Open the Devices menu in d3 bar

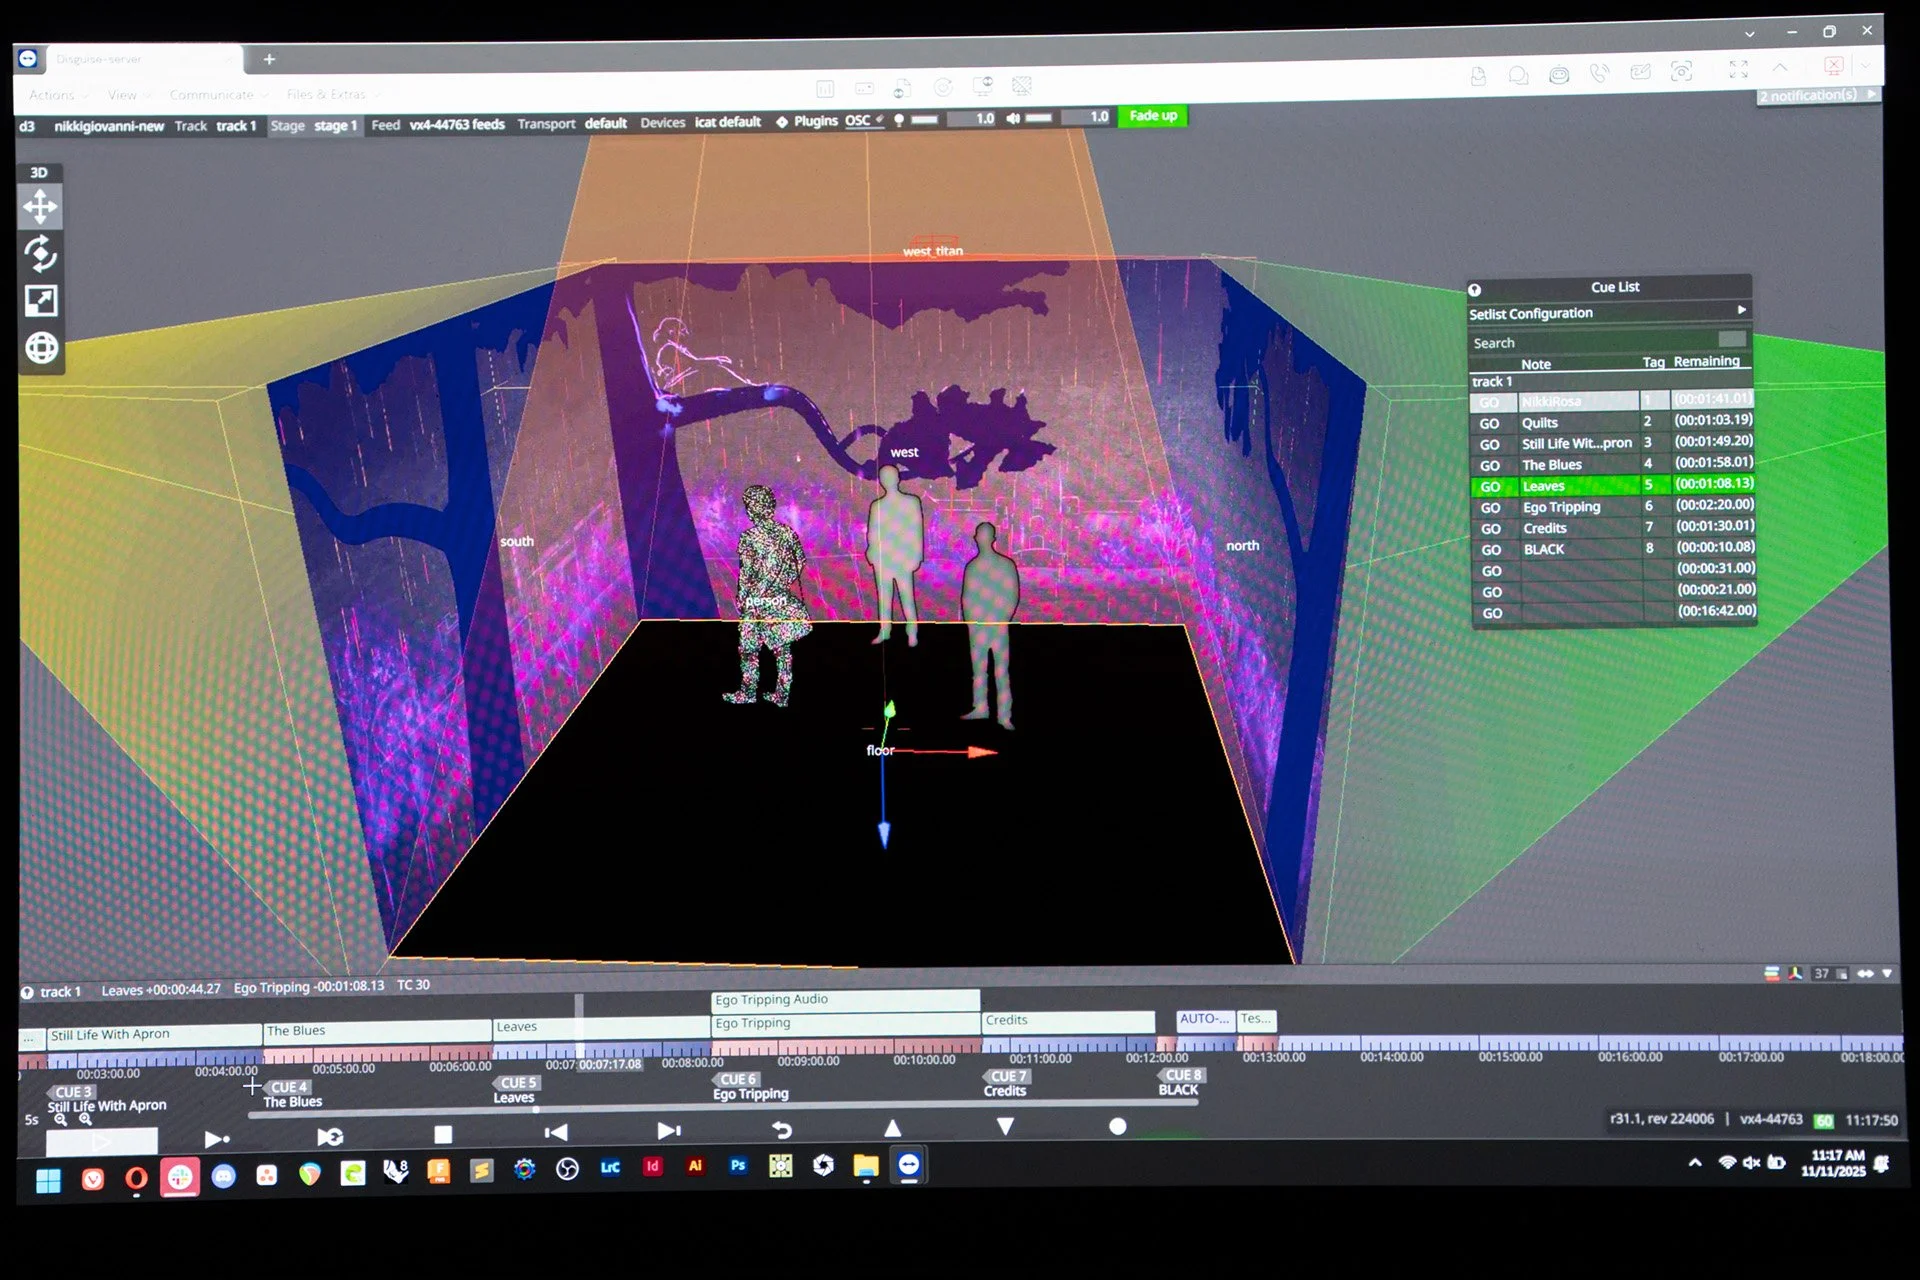[x=700, y=122]
